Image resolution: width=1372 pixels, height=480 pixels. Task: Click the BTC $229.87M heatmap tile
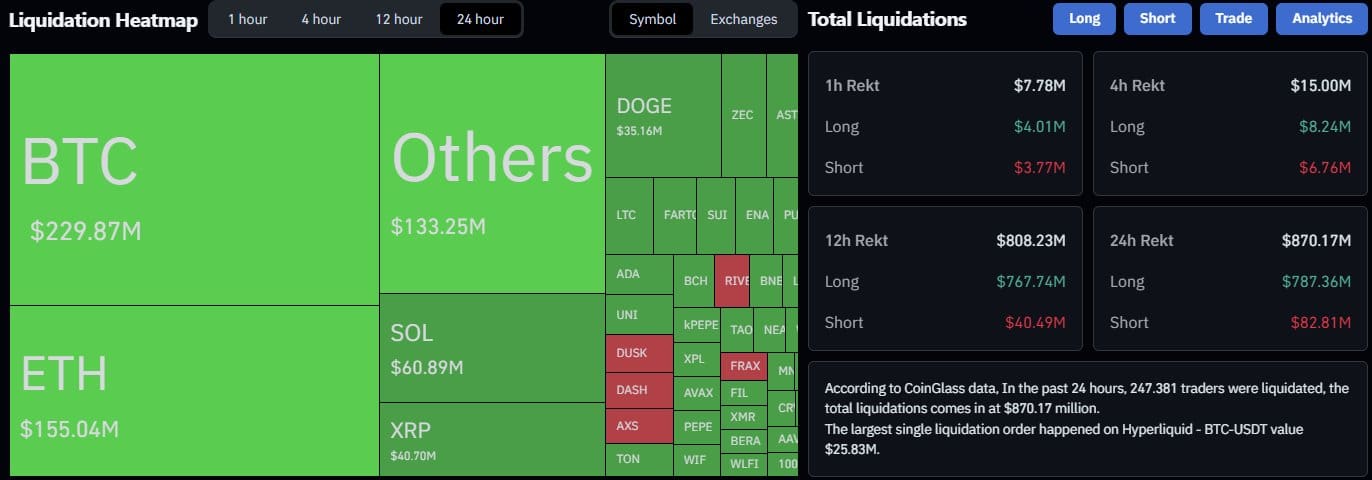coord(194,179)
